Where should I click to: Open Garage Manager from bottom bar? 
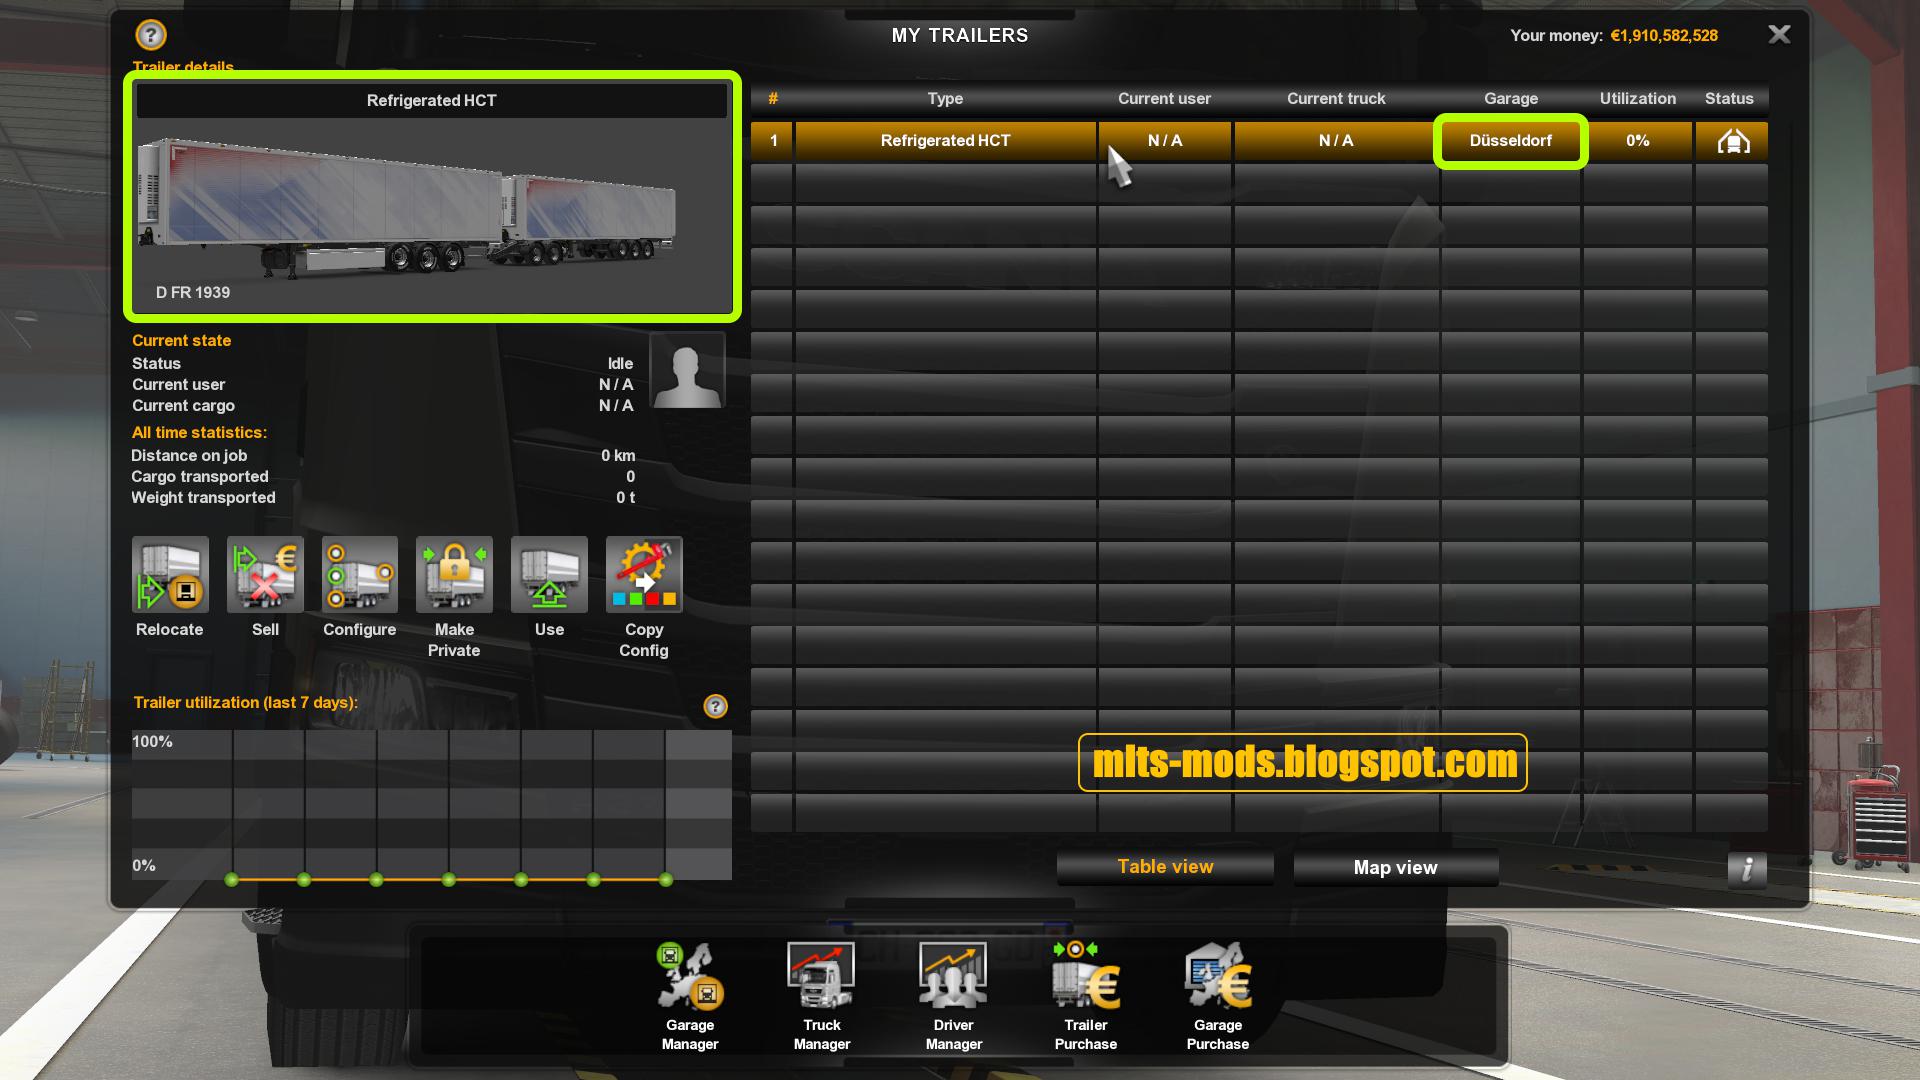click(x=690, y=978)
